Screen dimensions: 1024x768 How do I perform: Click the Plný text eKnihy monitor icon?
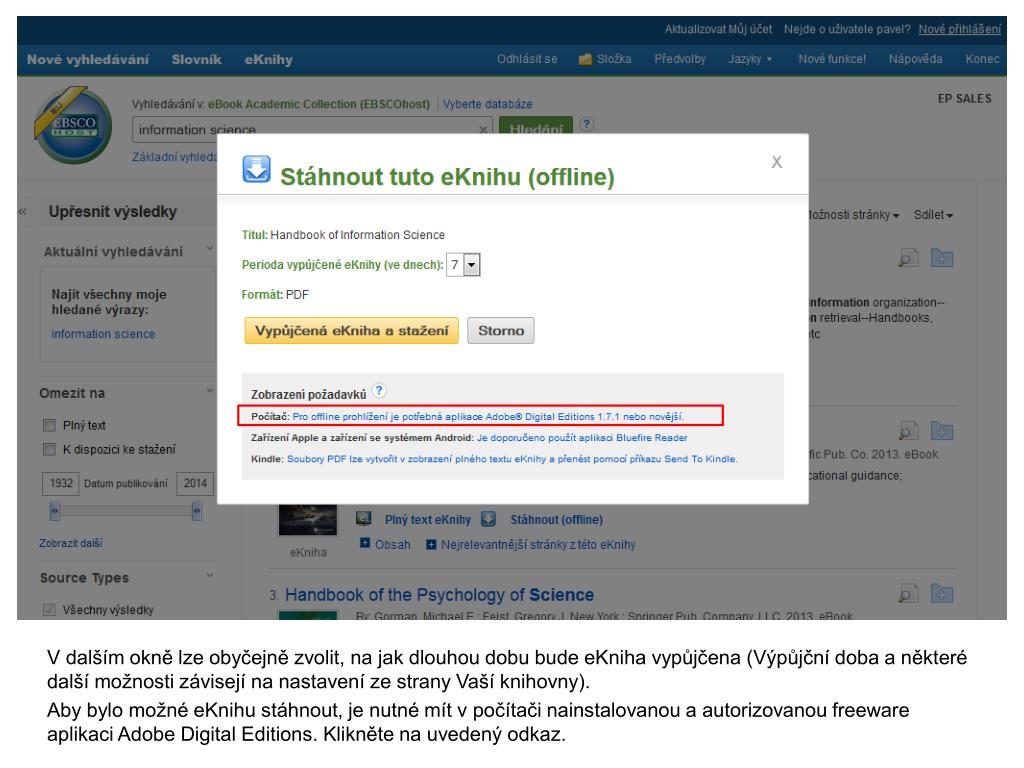[364, 519]
